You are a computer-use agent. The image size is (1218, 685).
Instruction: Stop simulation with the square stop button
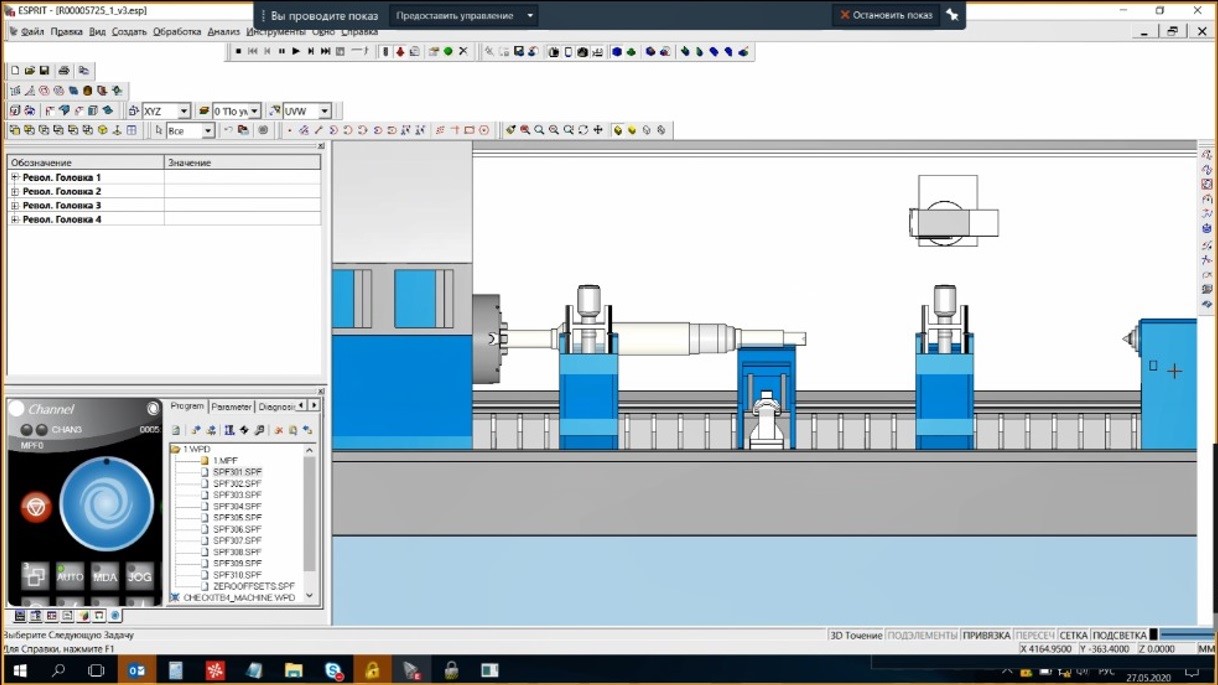238,51
